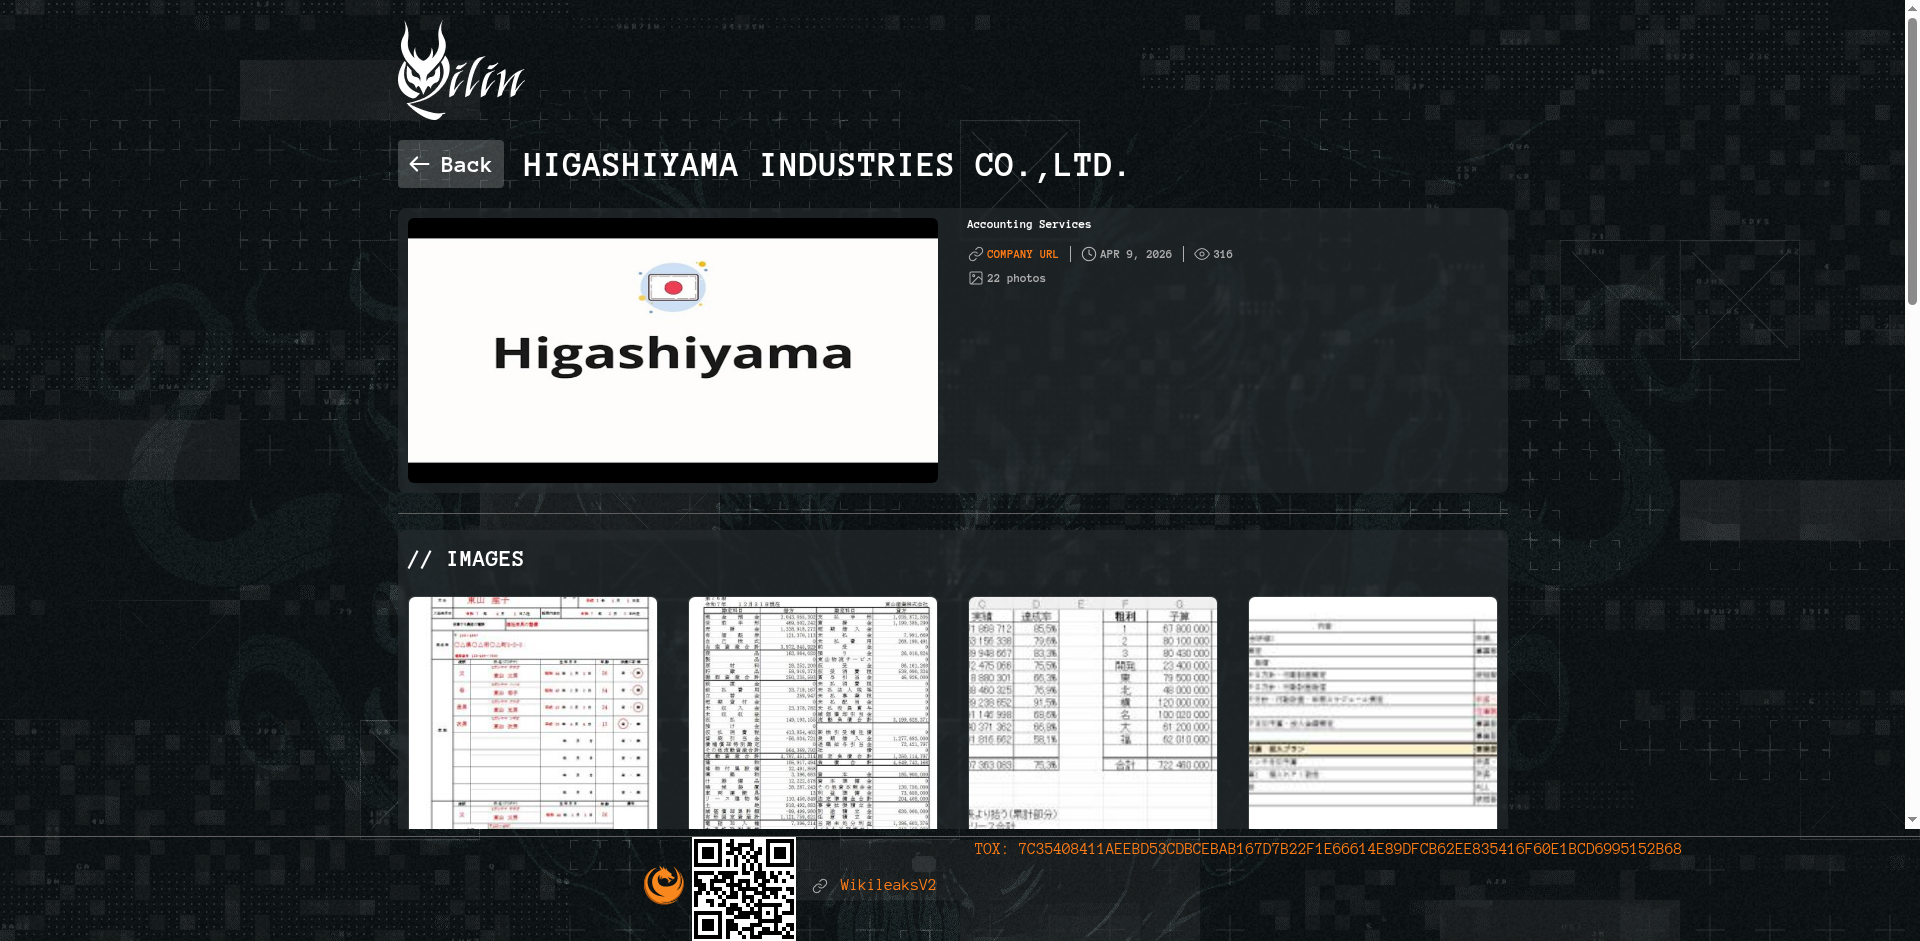The image size is (1920, 941).
Task: Click the eye icon beside view count 316
Action: (1202, 254)
